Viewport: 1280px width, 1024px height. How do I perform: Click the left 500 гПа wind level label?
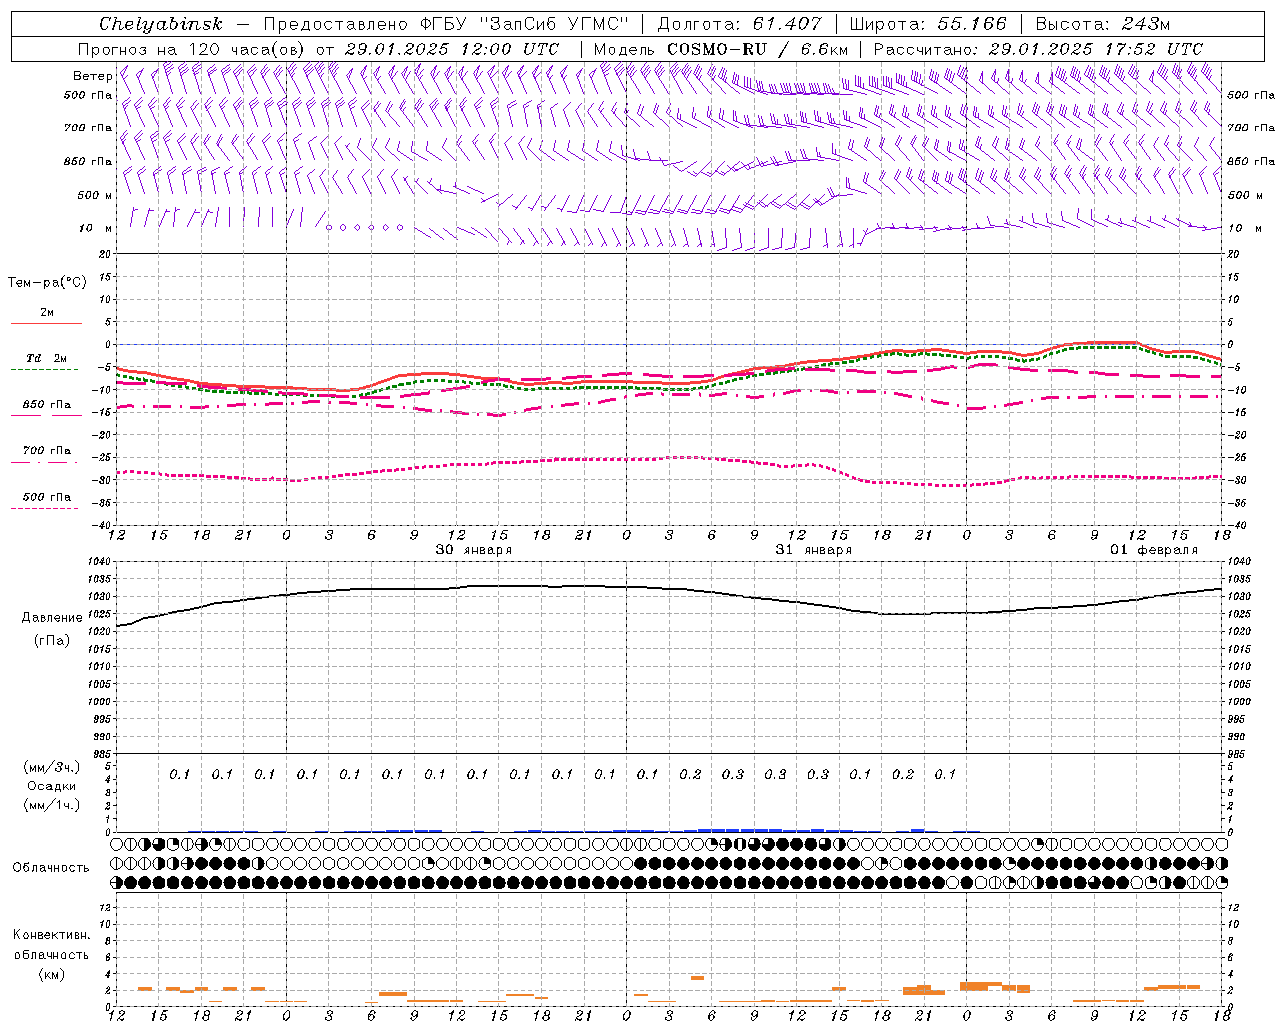click(88, 95)
